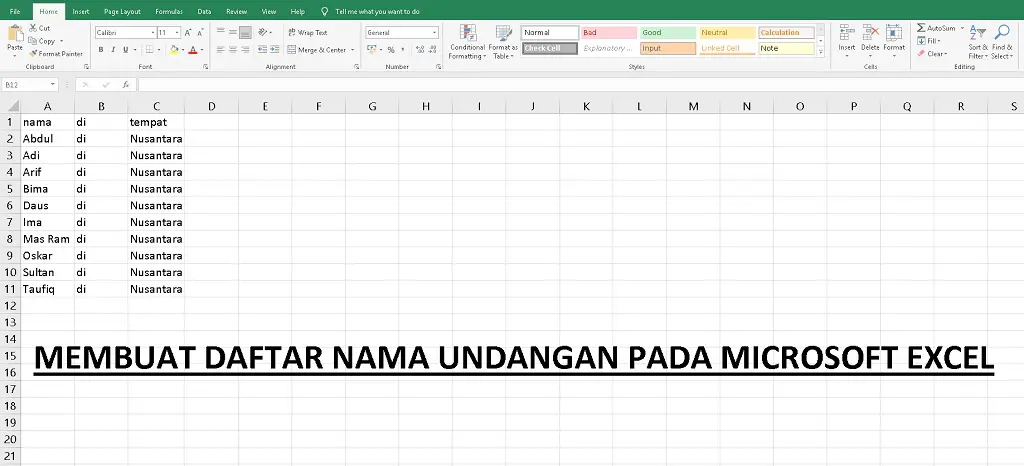Cut the selection with scissors icon

pyautogui.click(x=33, y=28)
